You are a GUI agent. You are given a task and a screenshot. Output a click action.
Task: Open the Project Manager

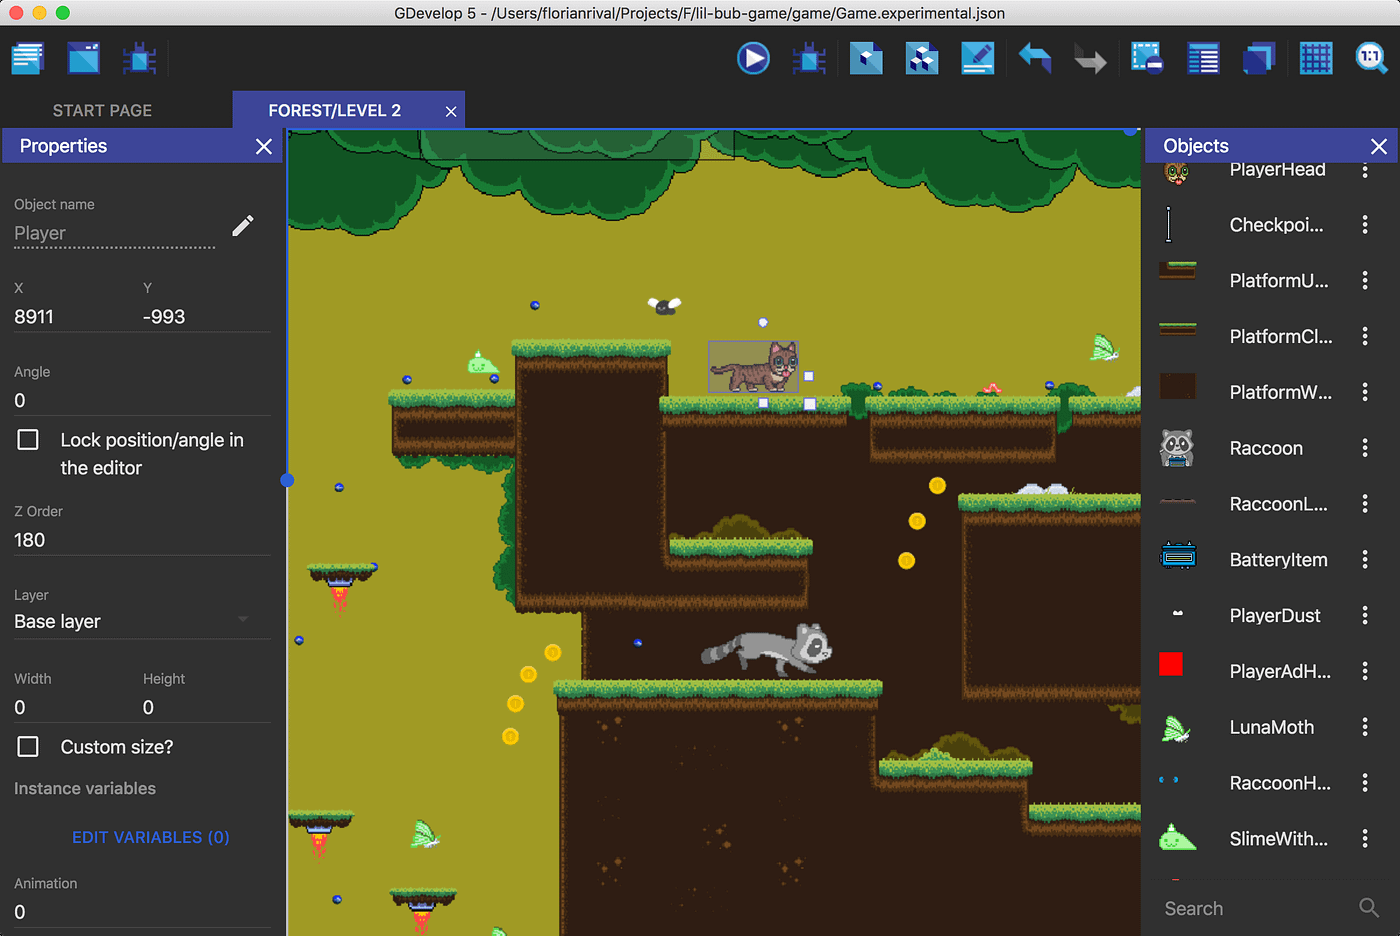[27, 57]
